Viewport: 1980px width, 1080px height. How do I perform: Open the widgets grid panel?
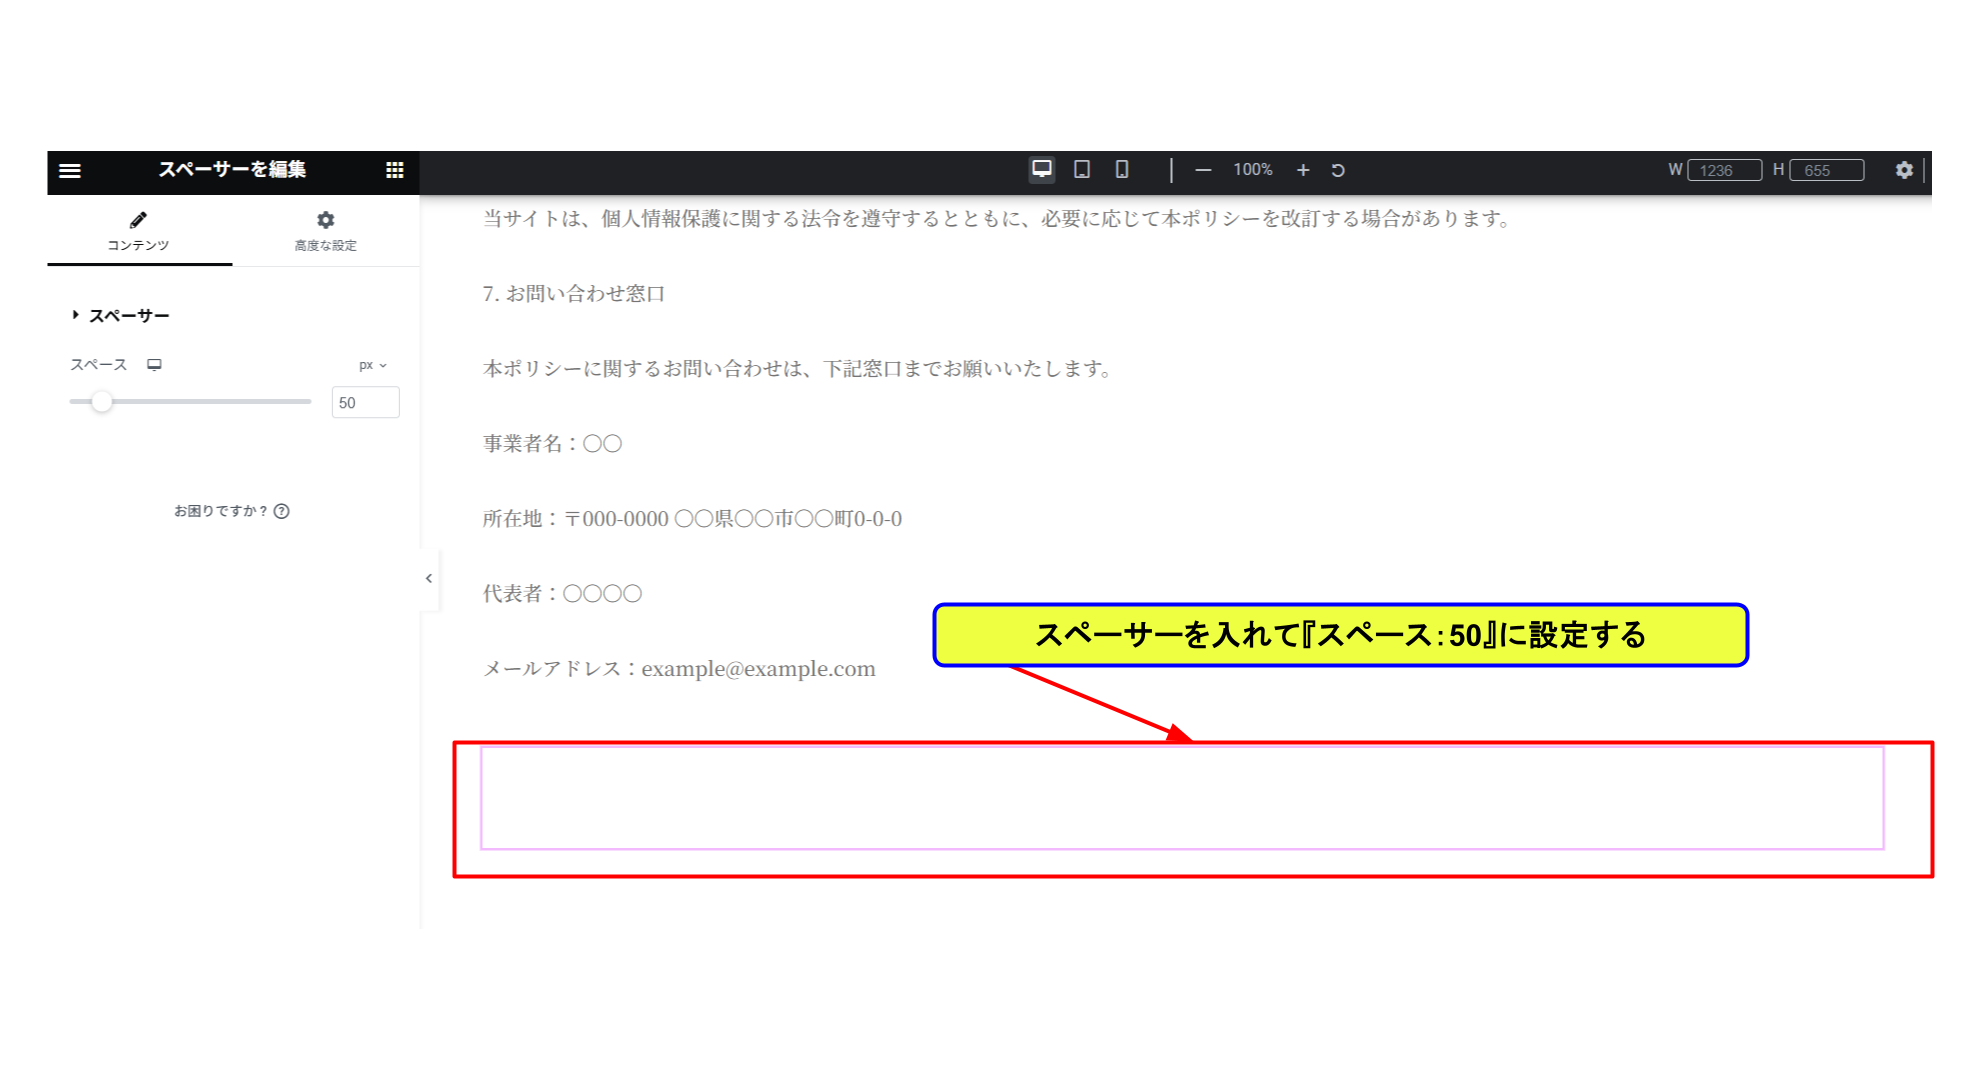click(395, 171)
